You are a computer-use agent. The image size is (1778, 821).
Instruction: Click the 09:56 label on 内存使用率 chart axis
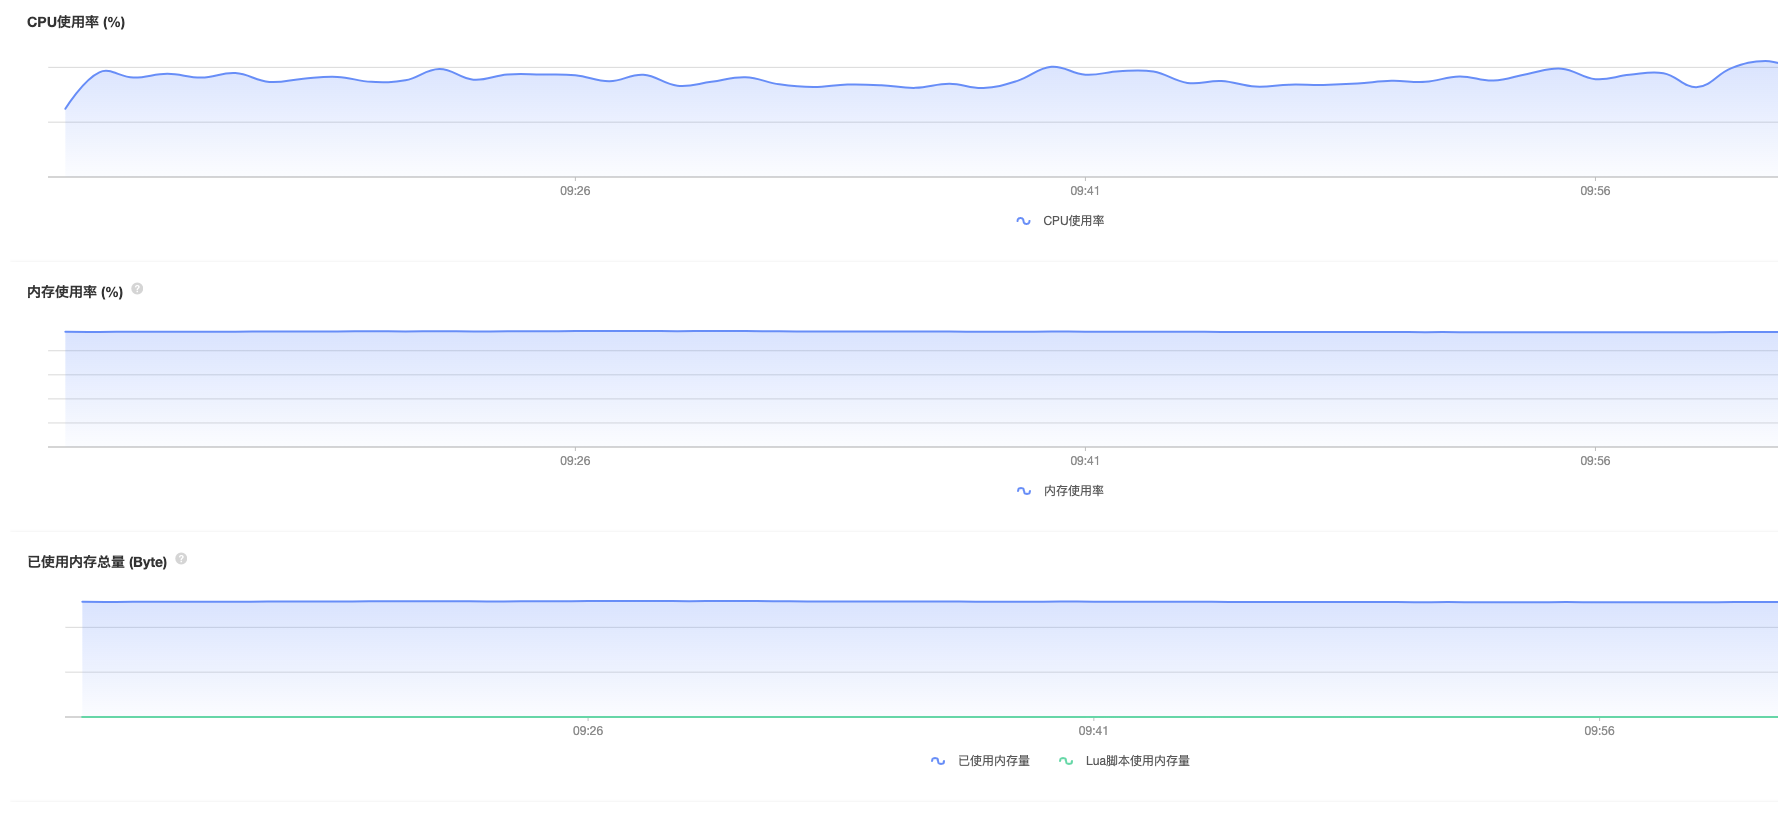(1595, 461)
